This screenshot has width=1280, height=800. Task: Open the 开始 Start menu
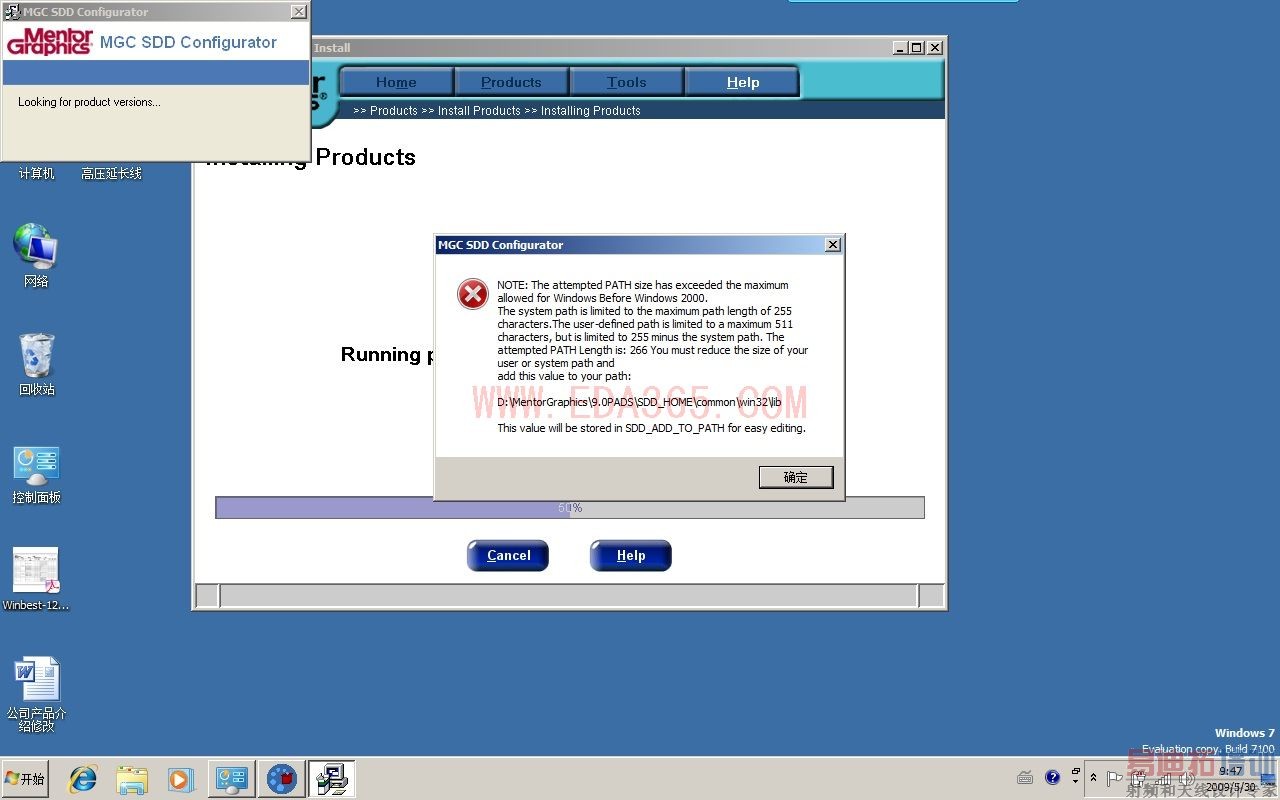coord(25,778)
